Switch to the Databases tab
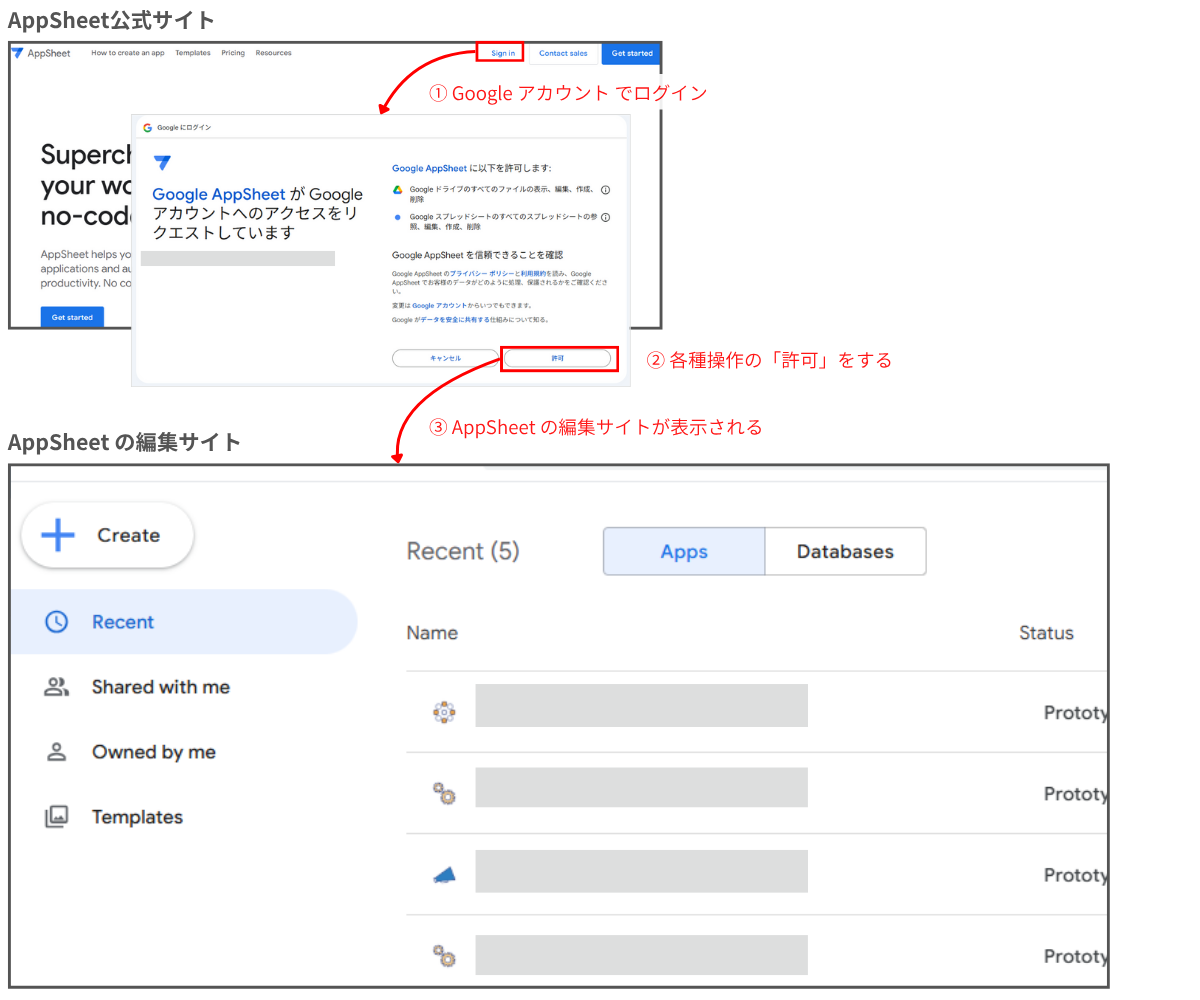1200x1000 pixels. tap(845, 551)
